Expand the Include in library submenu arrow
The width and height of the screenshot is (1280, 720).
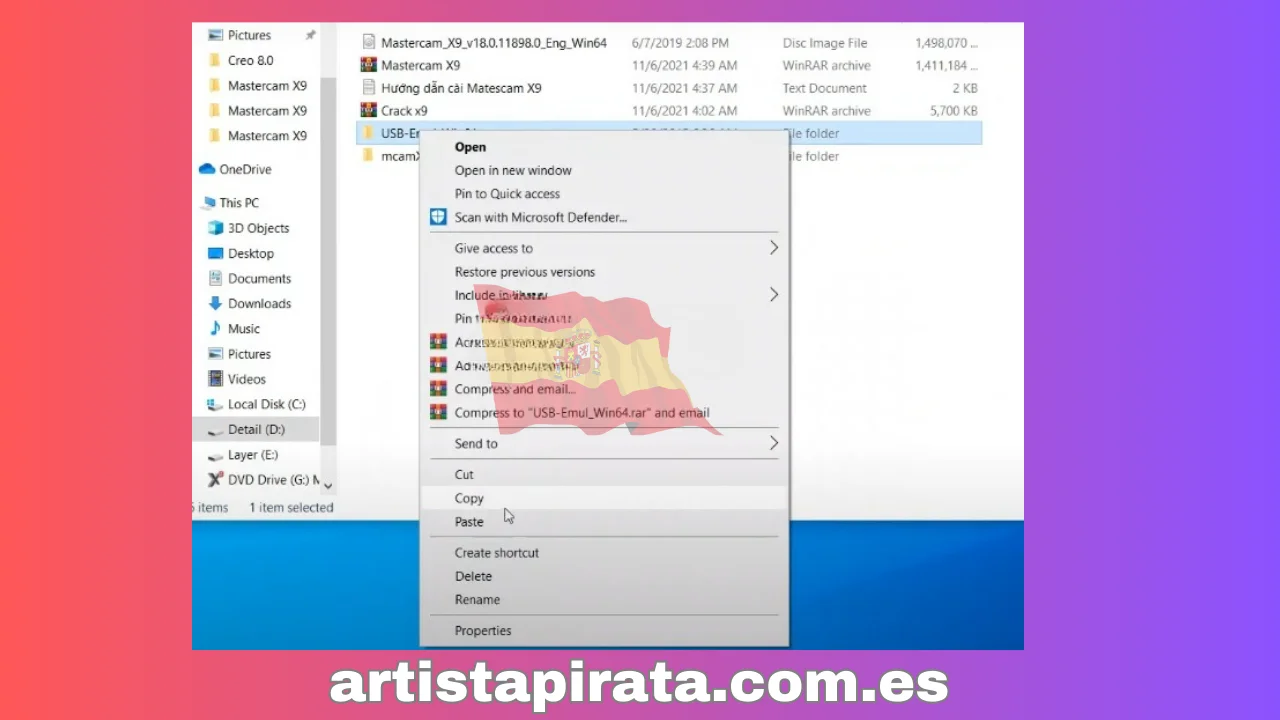[x=773, y=295]
